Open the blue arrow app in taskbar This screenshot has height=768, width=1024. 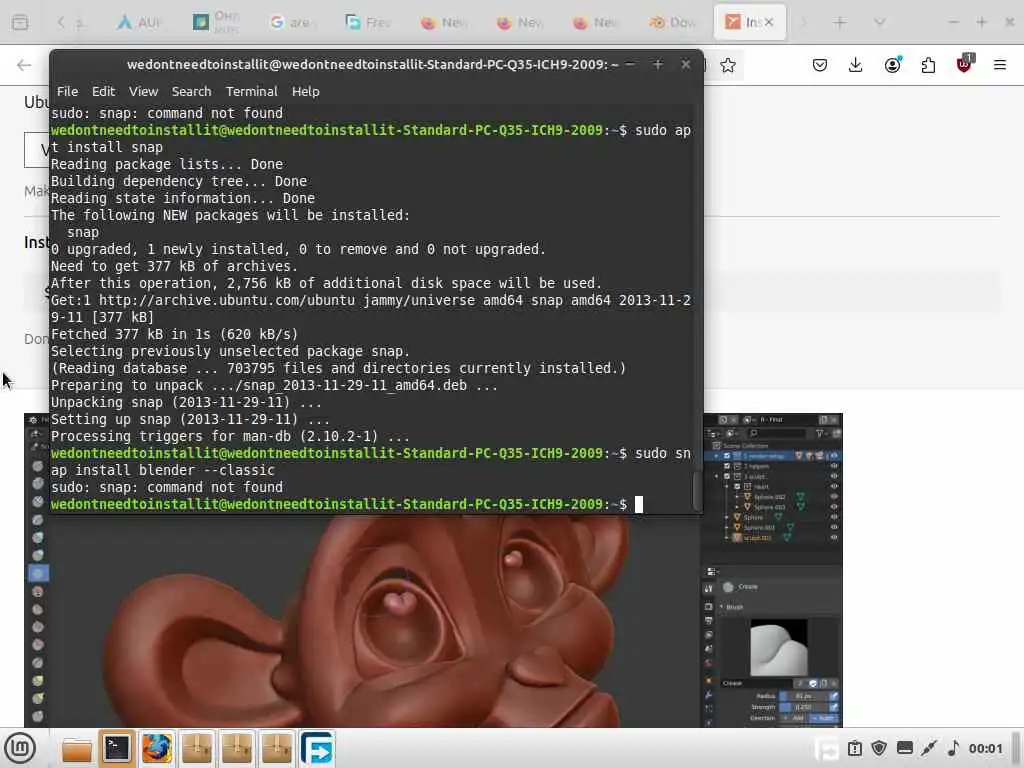coord(317,748)
